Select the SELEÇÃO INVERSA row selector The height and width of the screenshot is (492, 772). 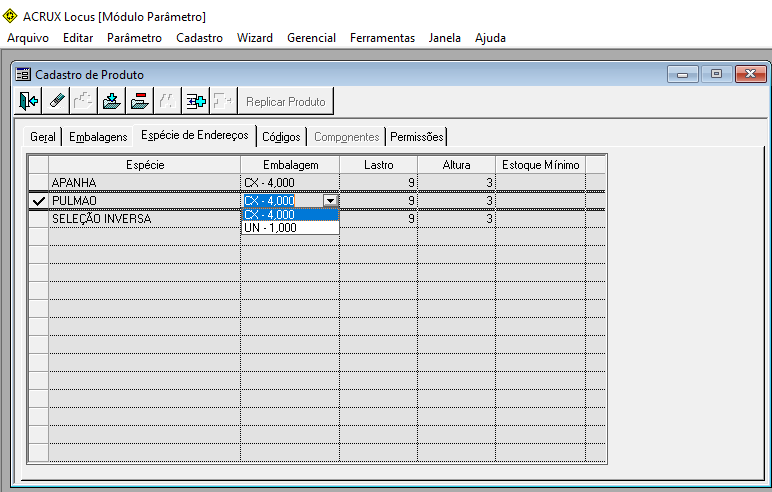click(38, 219)
